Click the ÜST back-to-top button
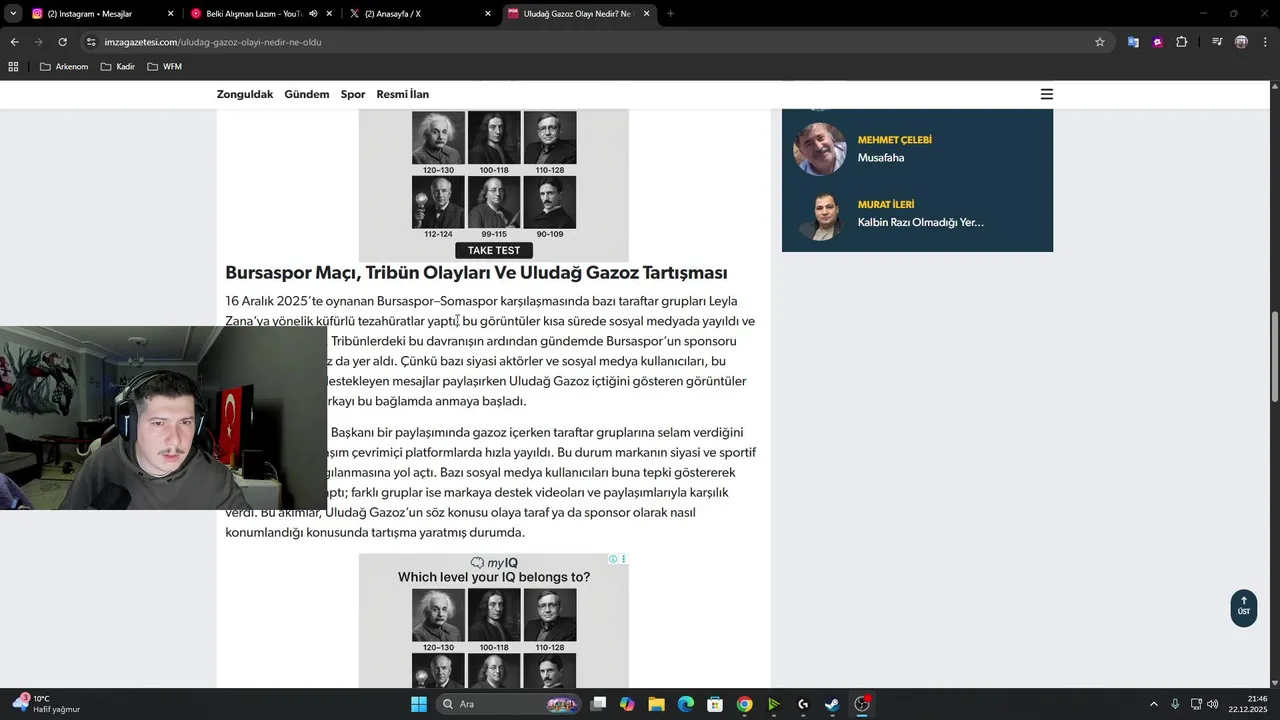Screen dimensions: 1280x720 [1243, 607]
